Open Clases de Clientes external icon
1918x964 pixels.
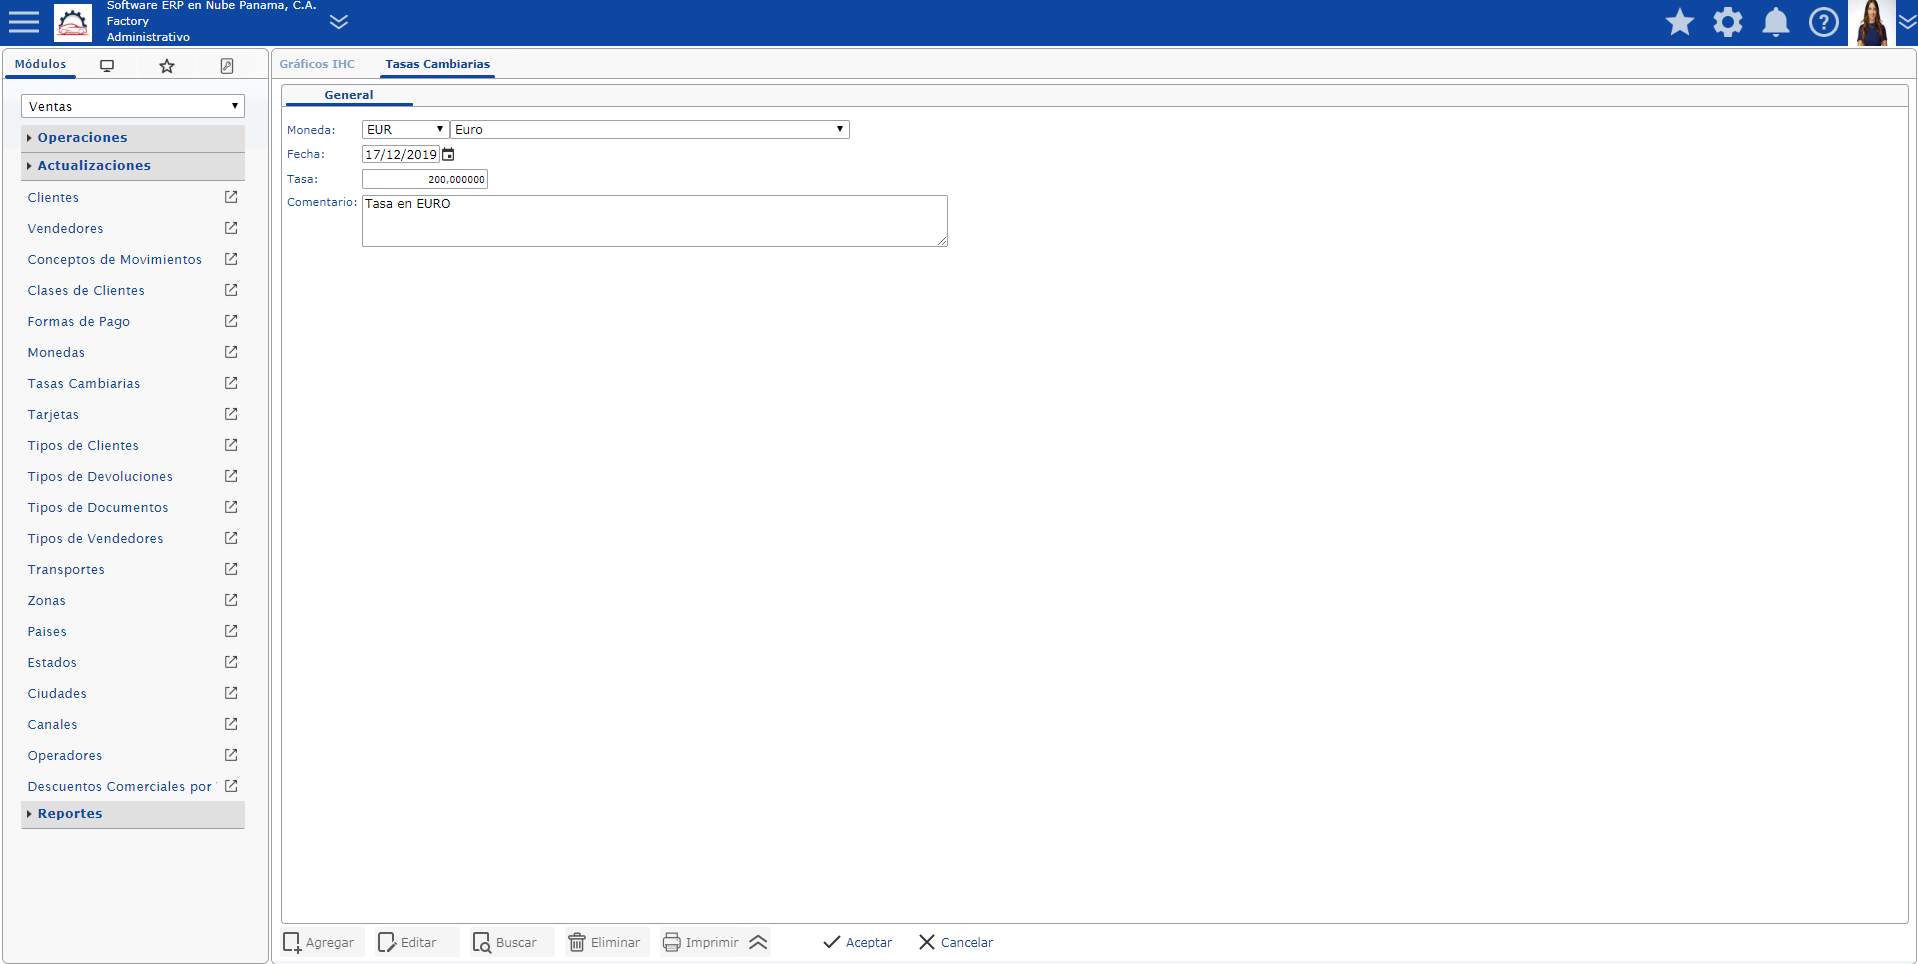(x=231, y=290)
